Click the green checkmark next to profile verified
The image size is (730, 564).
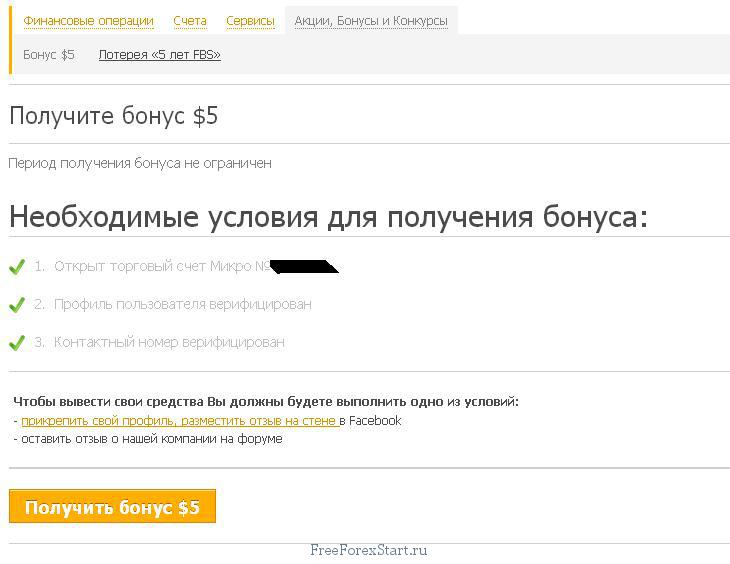pos(16,304)
